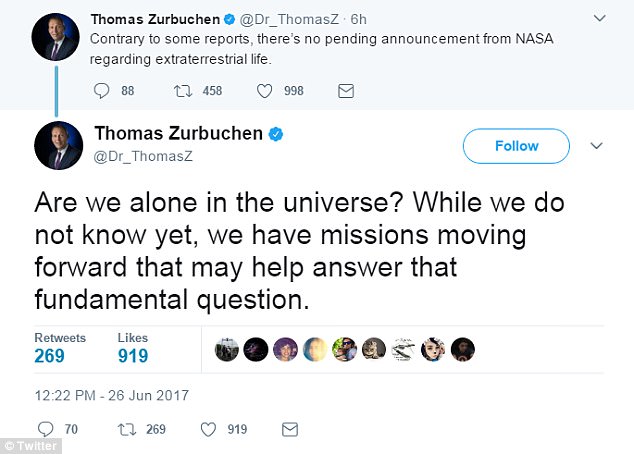View the 919 Likes list
This screenshot has height=454, width=634.
click(133, 348)
